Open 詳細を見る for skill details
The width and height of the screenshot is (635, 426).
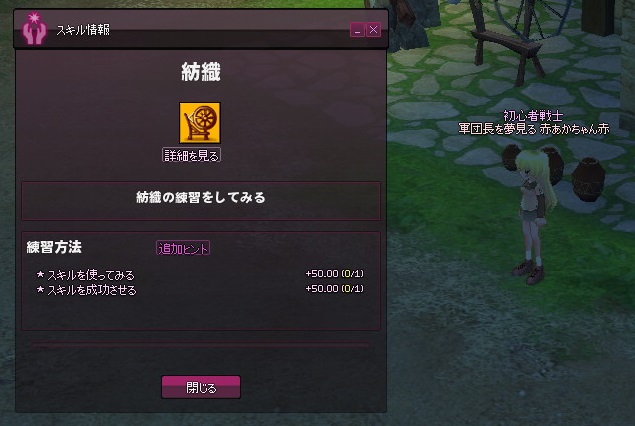point(192,155)
